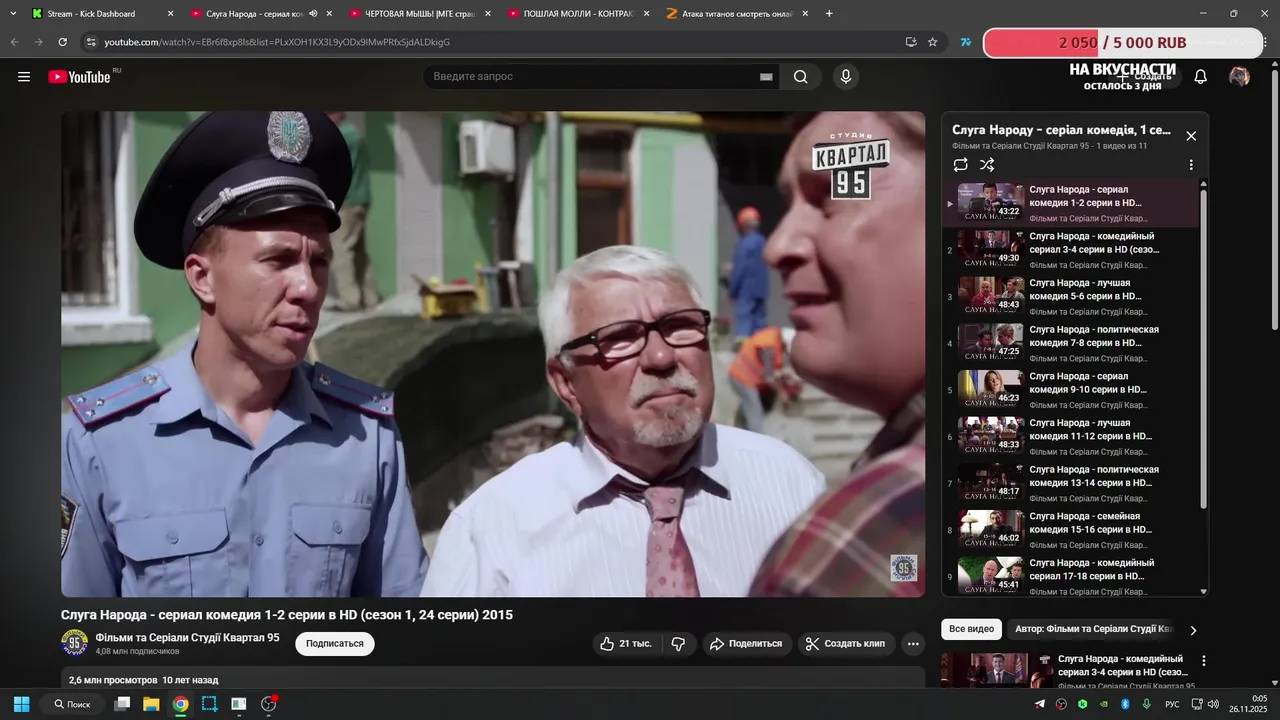The height and width of the screenshot is (720, 1280).
Task: Click the address bar URL
Action: pyautogui.click(x=277, y=42)
